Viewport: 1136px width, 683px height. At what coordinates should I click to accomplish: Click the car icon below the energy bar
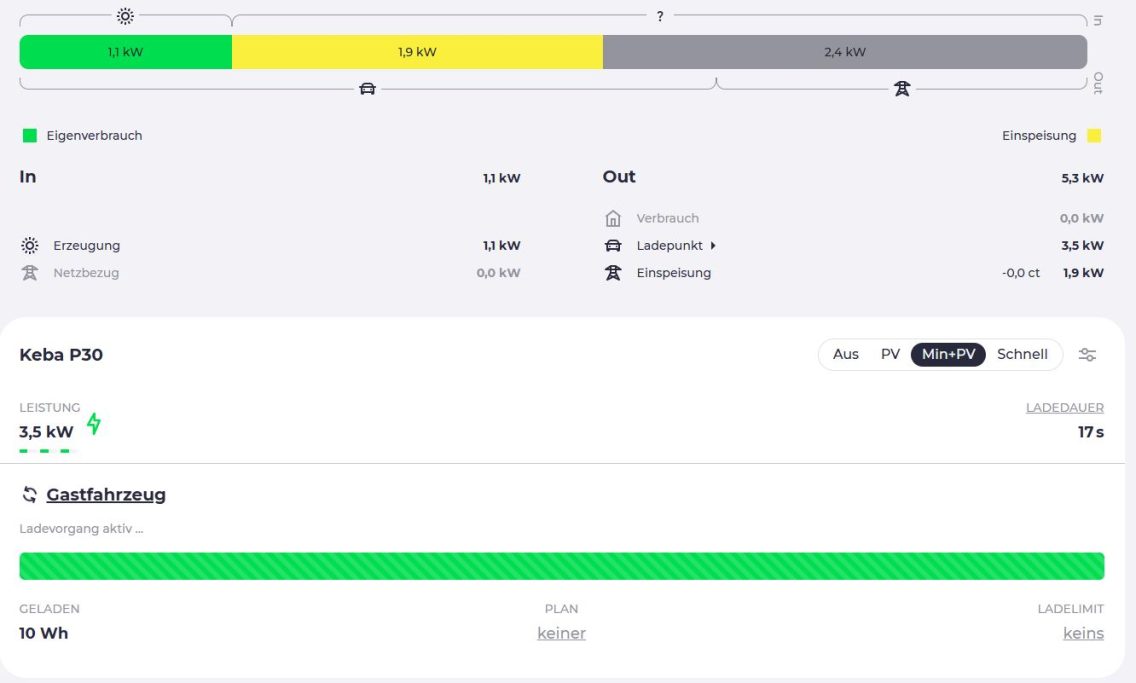(x=367, y=89)
